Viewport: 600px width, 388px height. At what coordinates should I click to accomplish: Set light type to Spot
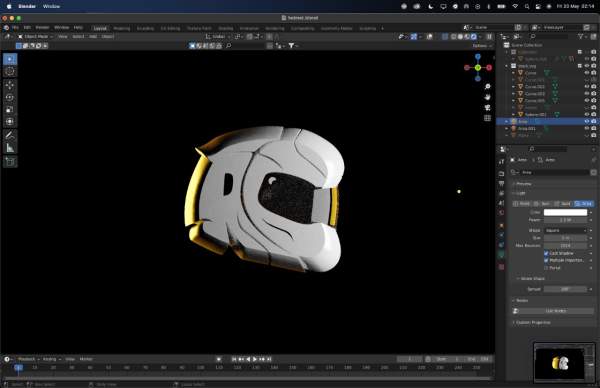click(x=563, y=204)
